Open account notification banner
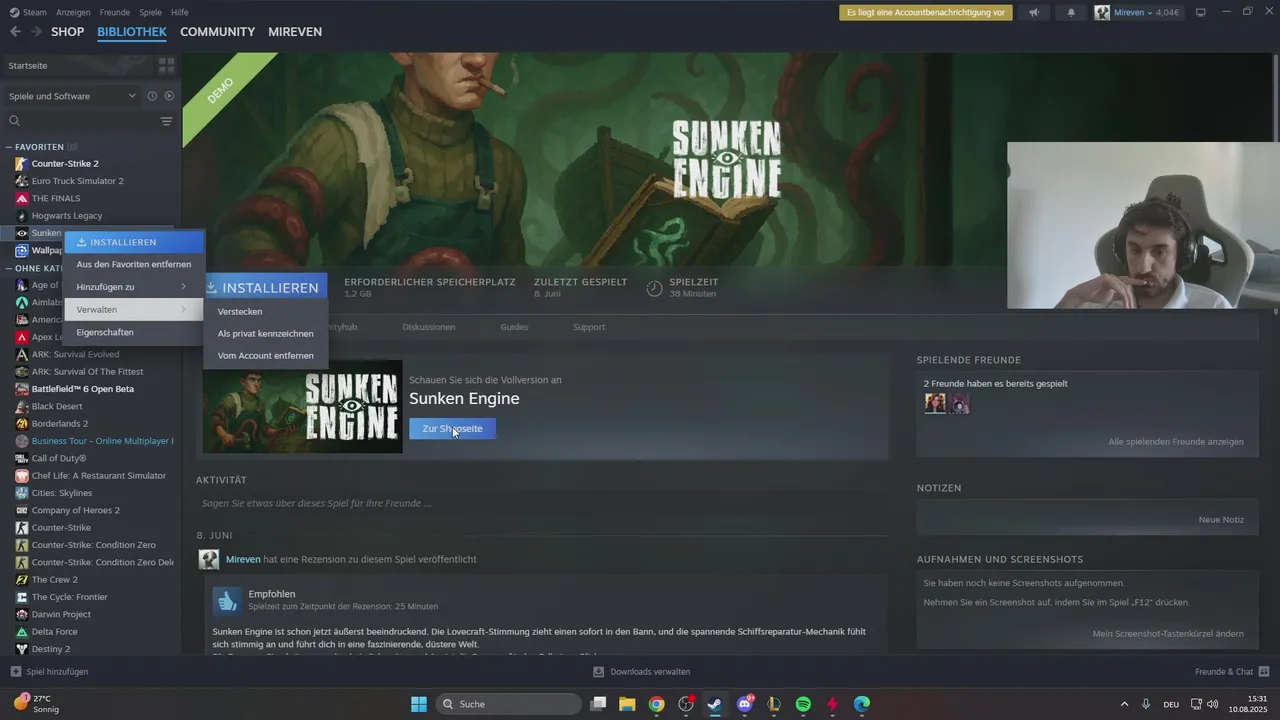Image resolution: width=1280 pixels, height=720 pixels. tap(926, 13)
